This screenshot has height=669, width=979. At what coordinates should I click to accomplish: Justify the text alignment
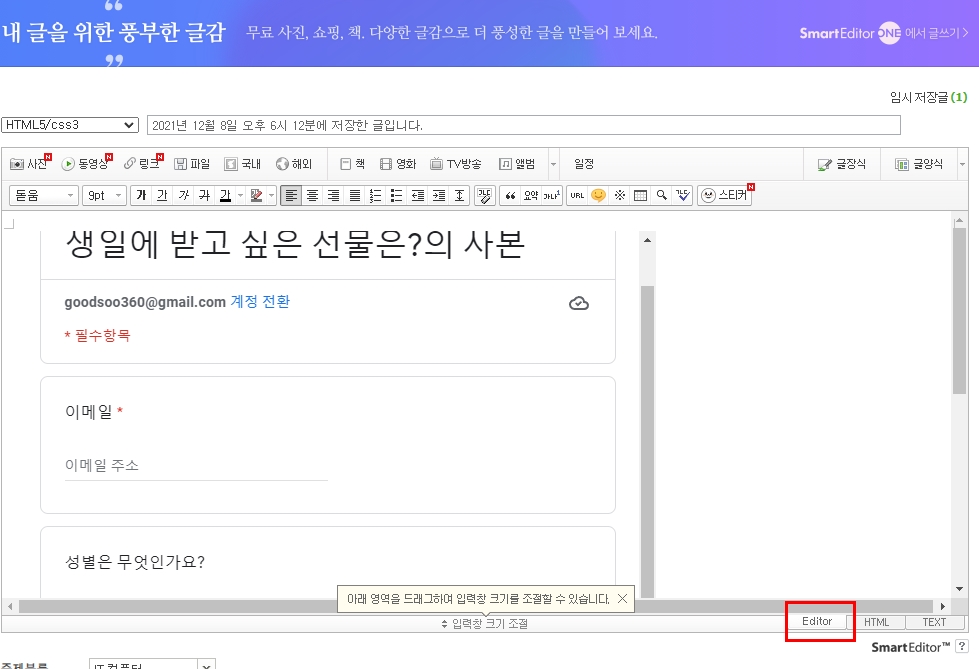[x=355, y=196]
